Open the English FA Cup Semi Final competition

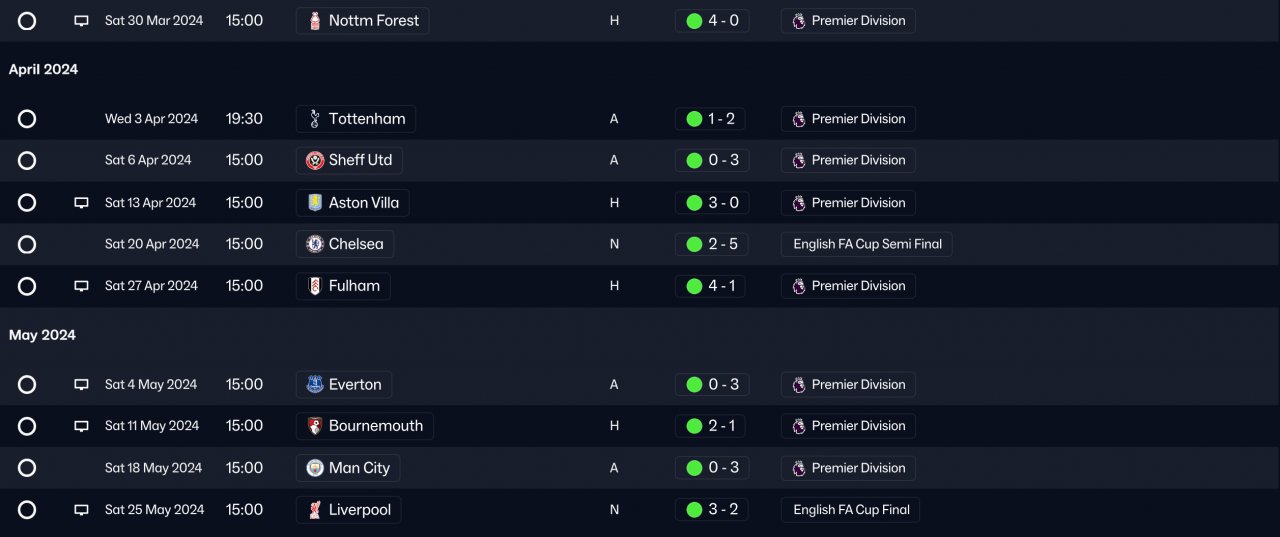point(867,244)
